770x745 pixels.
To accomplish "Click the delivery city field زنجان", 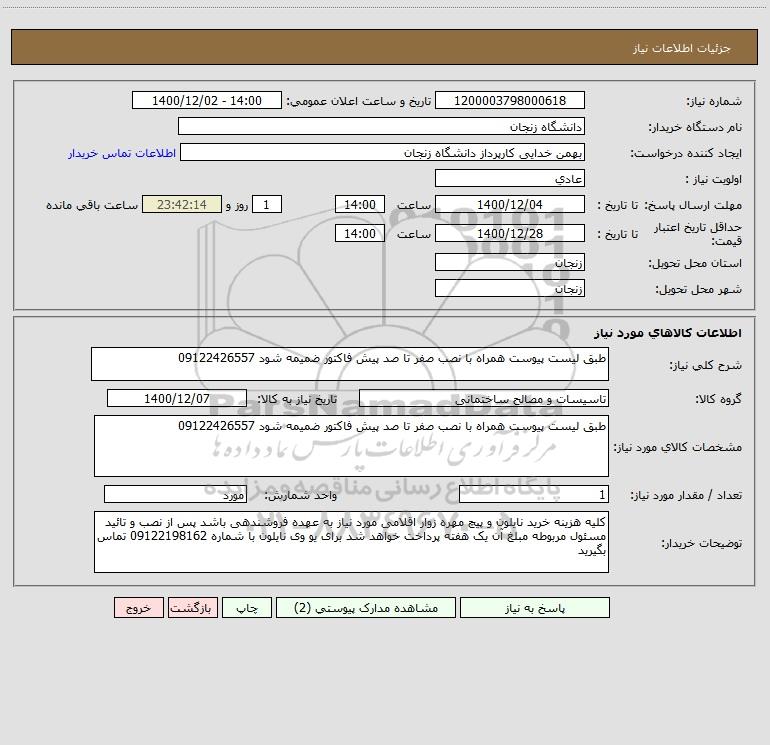I will click(510, 288).
